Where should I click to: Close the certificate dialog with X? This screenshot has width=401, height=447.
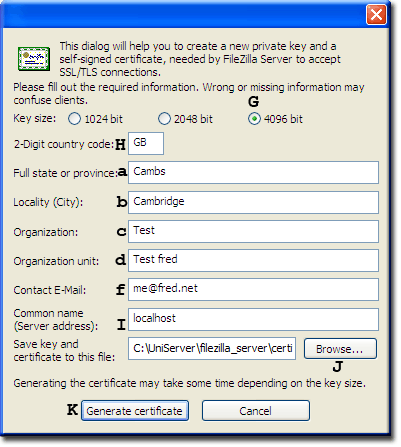coord(376,14)
